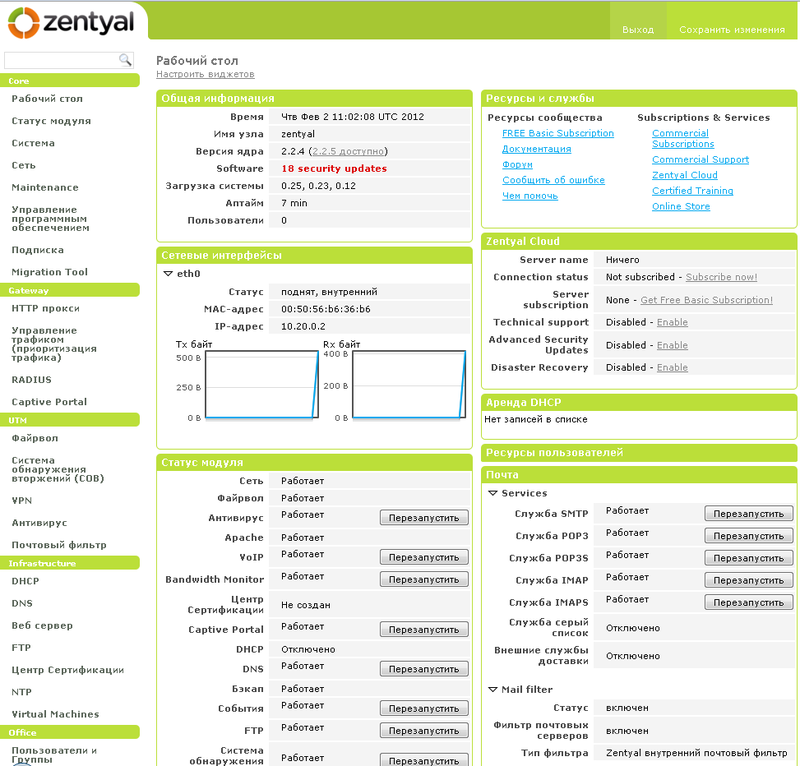The image size is (800, 766).
Task: Open the DHCP module in the sidebar
Action: pyautogui.click(x=28, y=581)
